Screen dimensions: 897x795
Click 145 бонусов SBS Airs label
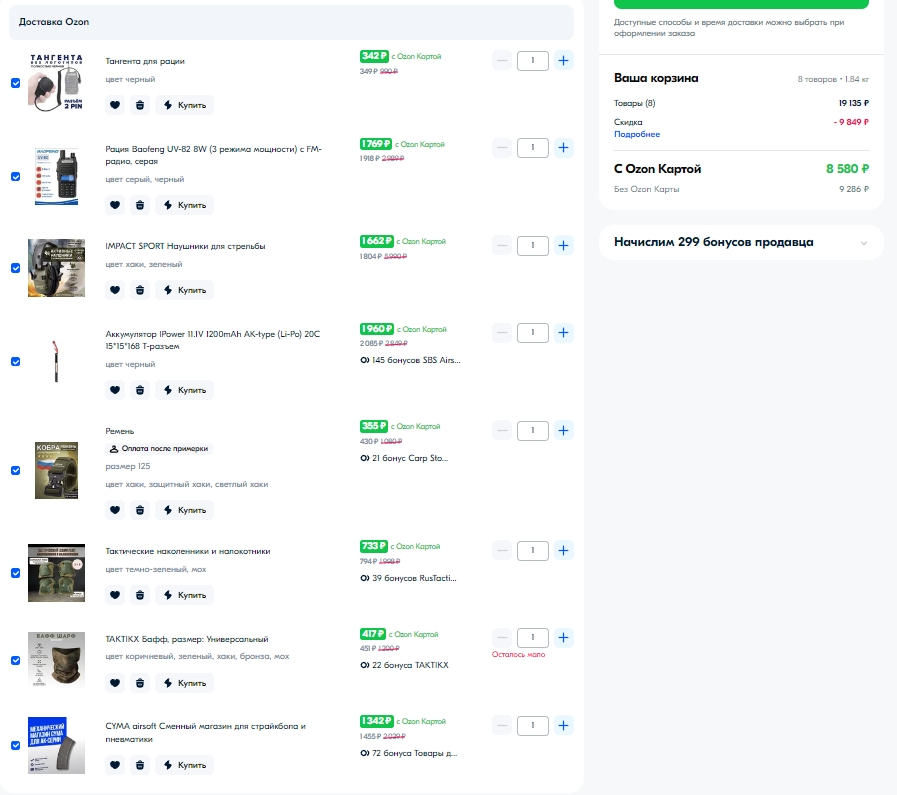click(410, 360)
